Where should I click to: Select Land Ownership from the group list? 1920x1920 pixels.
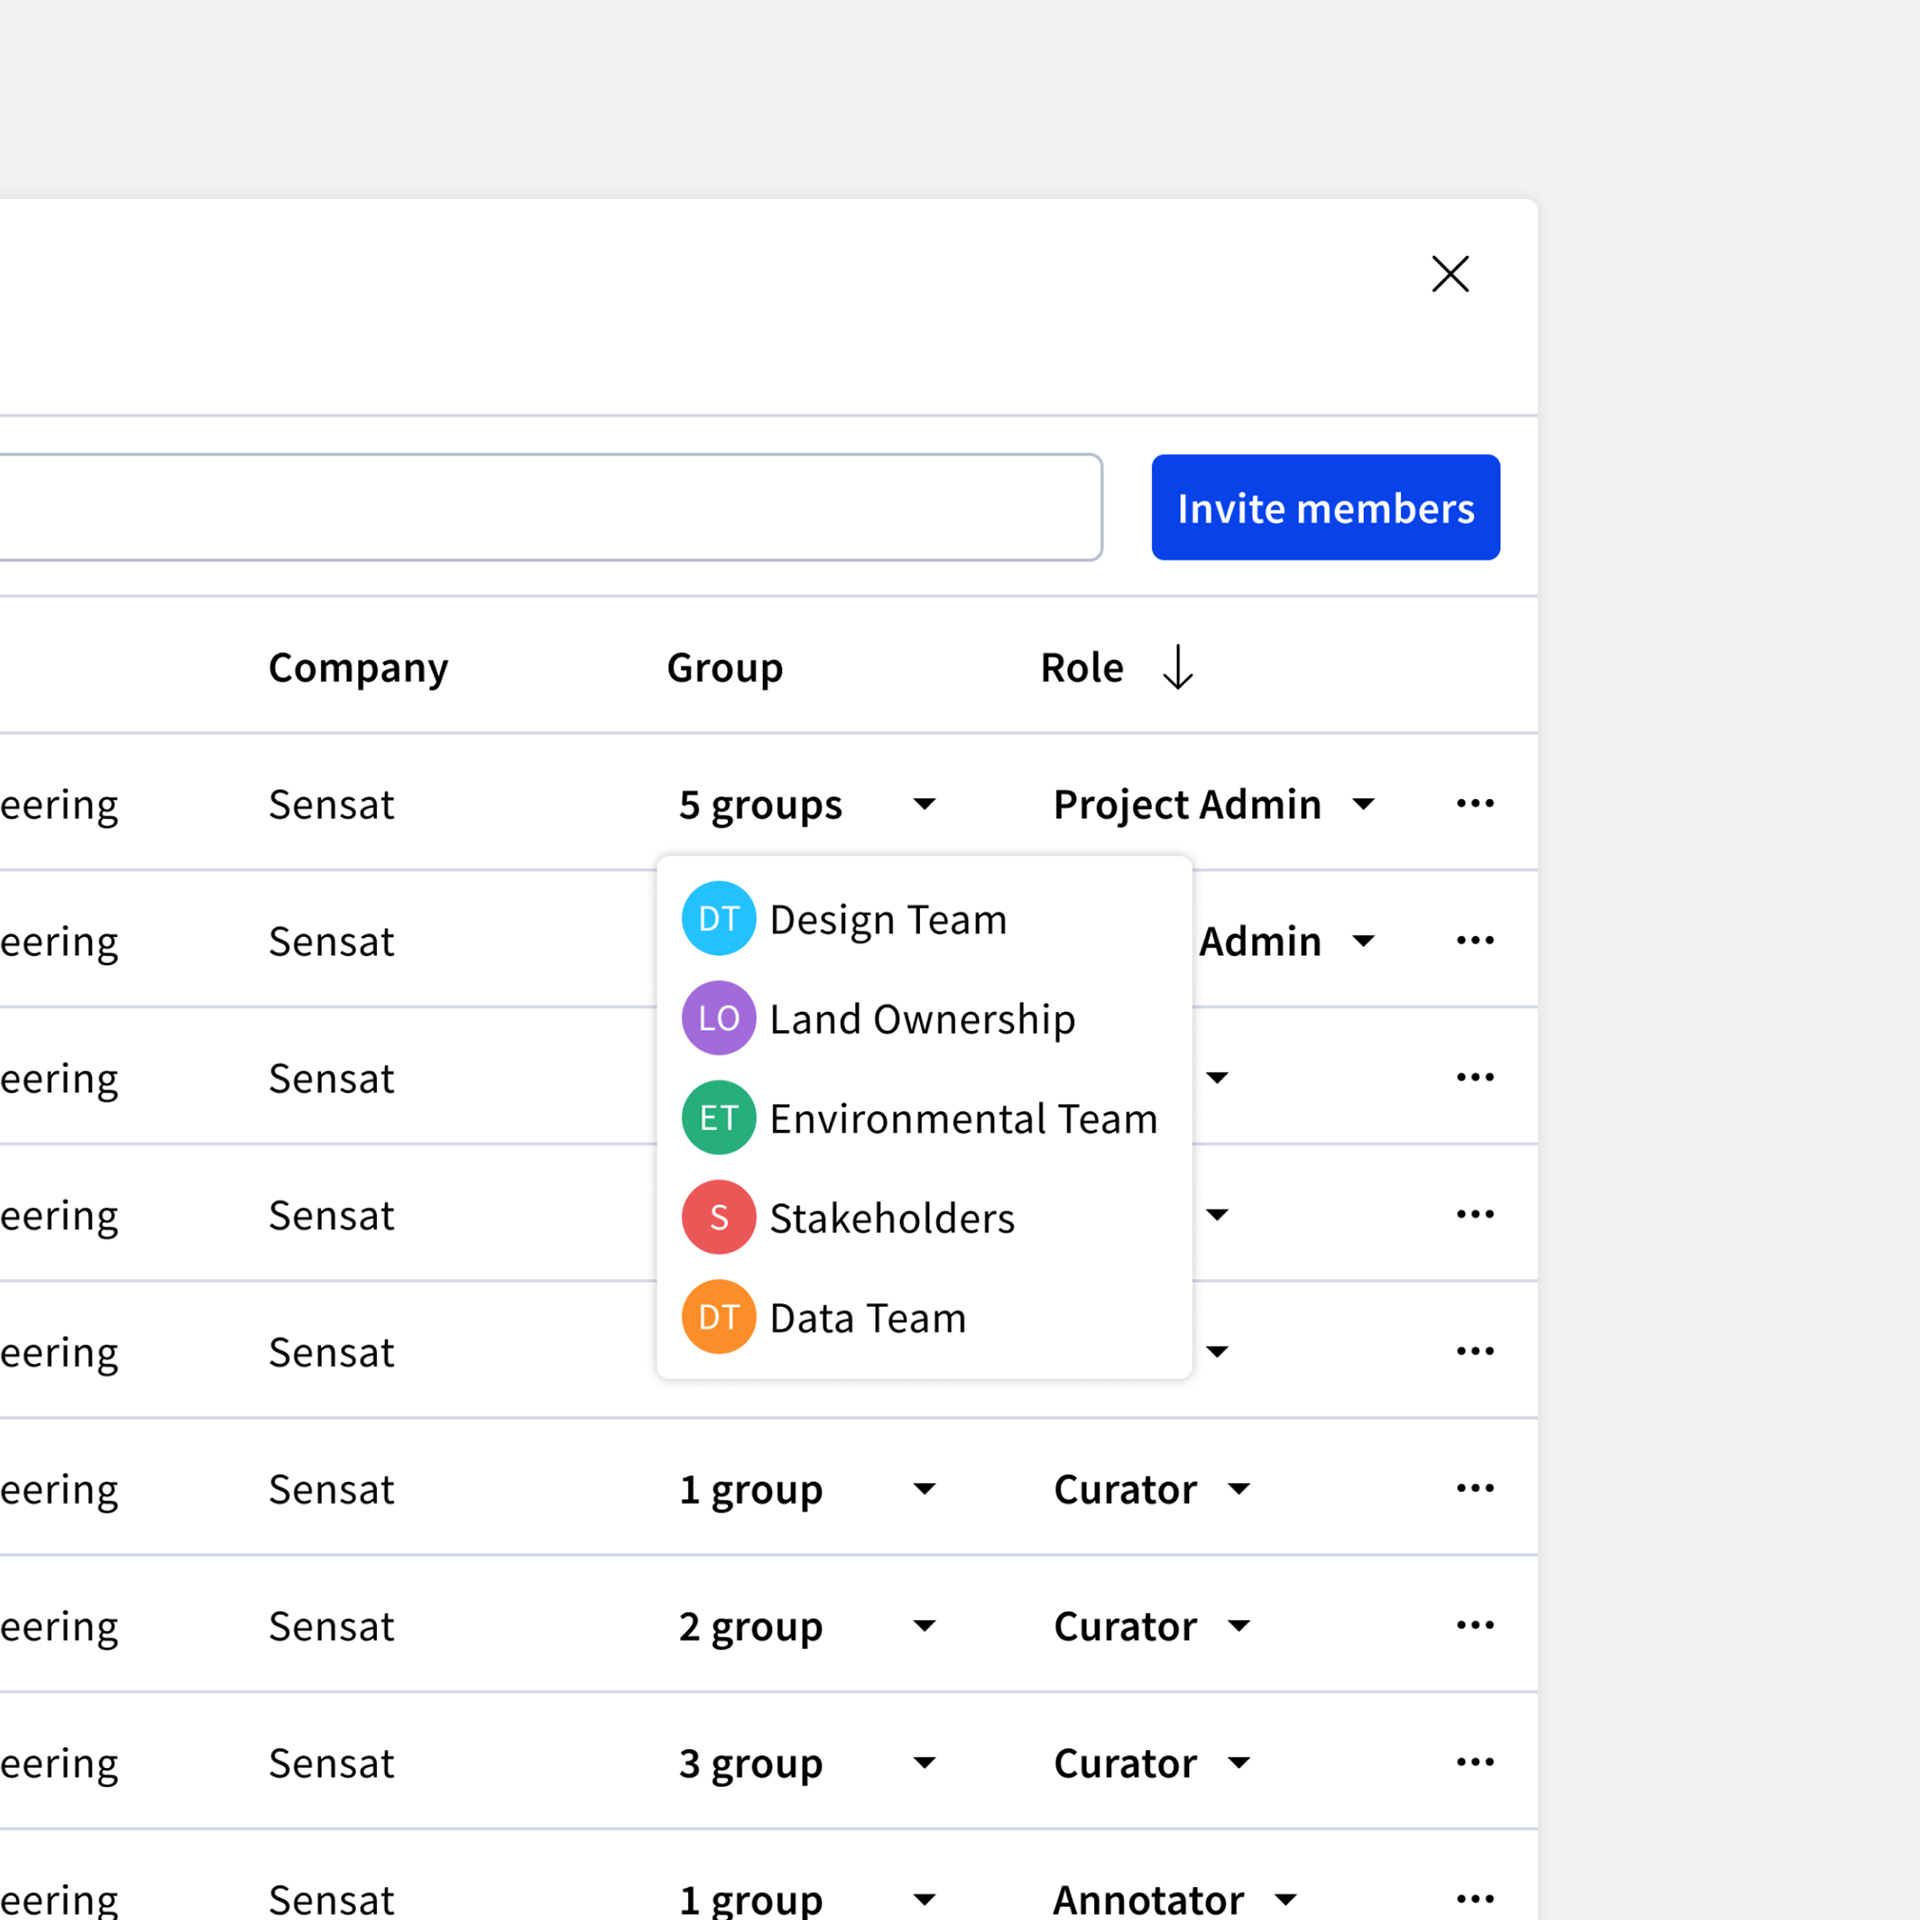pos(924,1018)
